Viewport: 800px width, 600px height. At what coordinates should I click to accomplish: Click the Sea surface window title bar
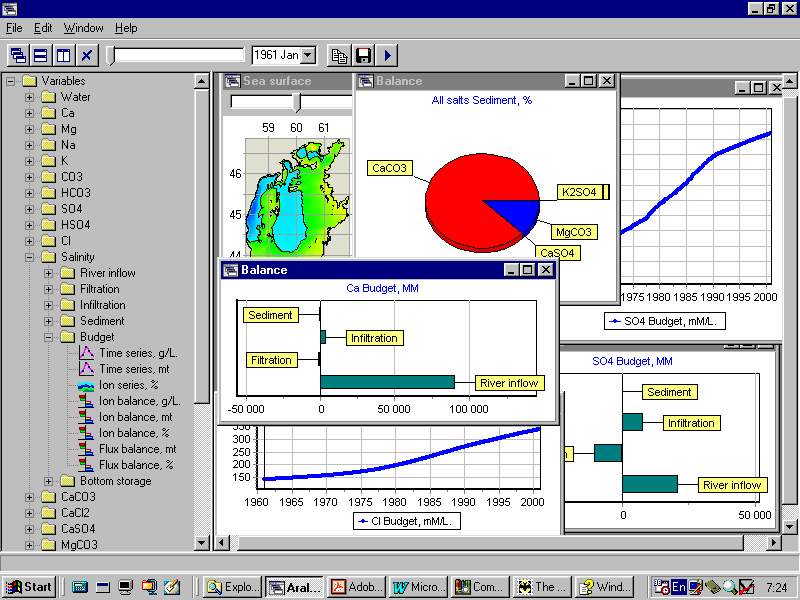288,81
